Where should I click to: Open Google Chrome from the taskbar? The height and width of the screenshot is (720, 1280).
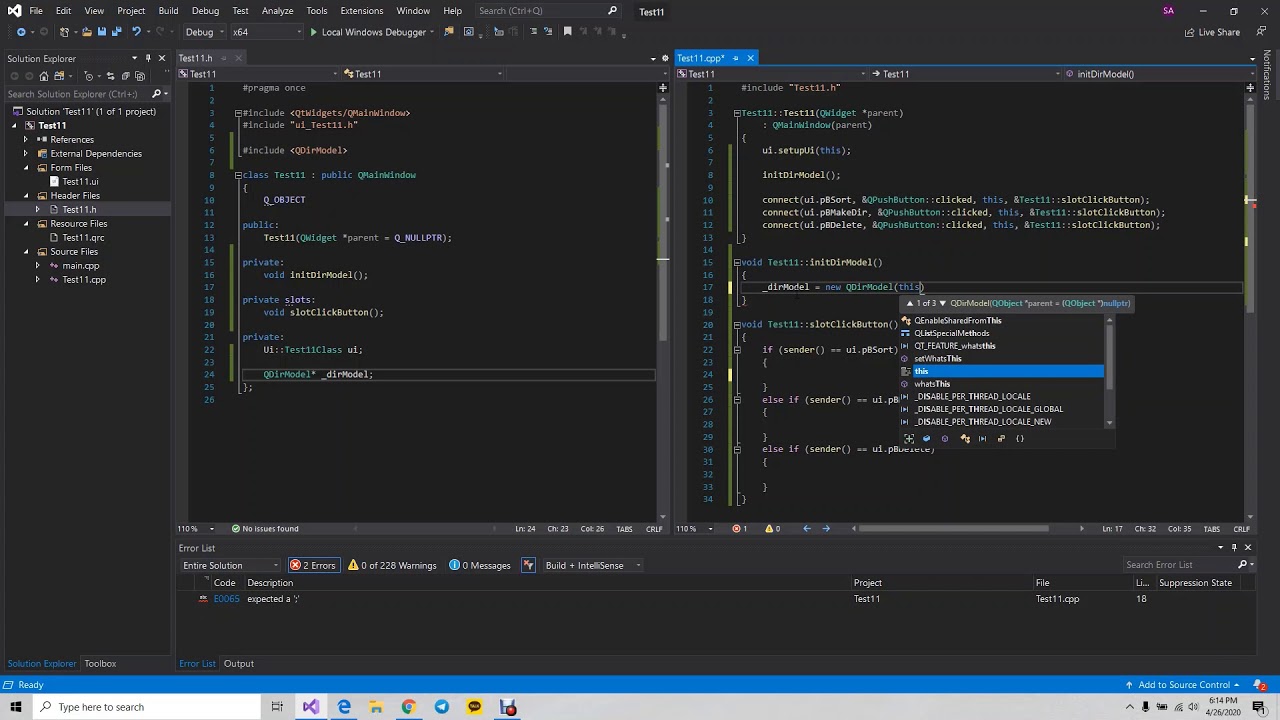pos(408,707)
